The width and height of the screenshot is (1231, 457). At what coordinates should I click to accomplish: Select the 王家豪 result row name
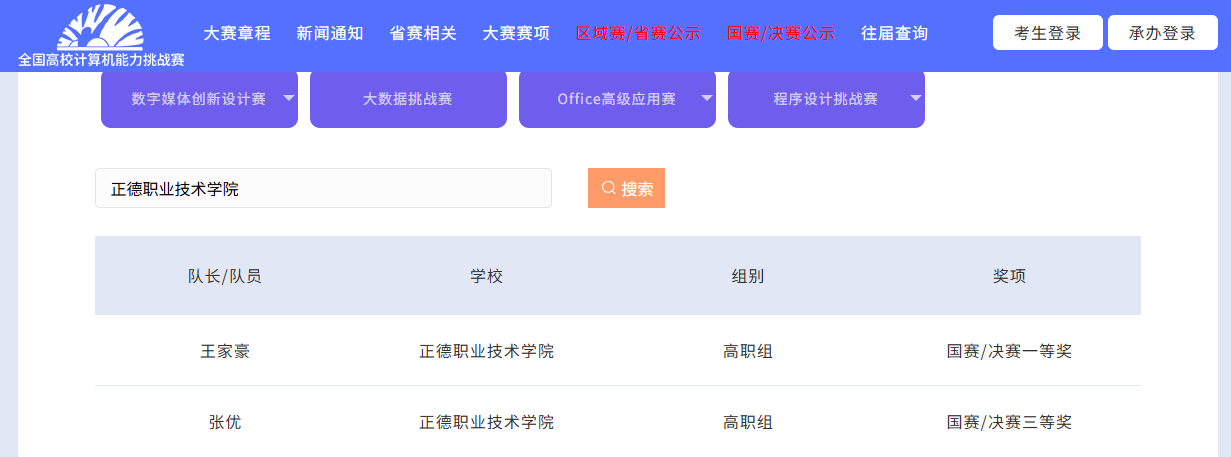(x=225, y=351)
